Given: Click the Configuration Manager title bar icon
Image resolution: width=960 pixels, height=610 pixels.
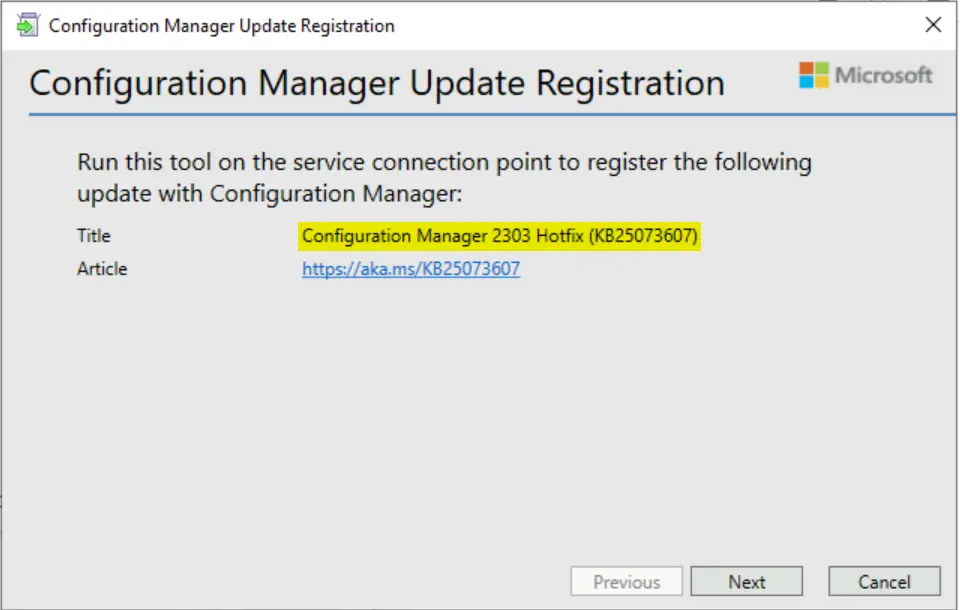Looking at the screenshot, I should (x=28, y=25).
